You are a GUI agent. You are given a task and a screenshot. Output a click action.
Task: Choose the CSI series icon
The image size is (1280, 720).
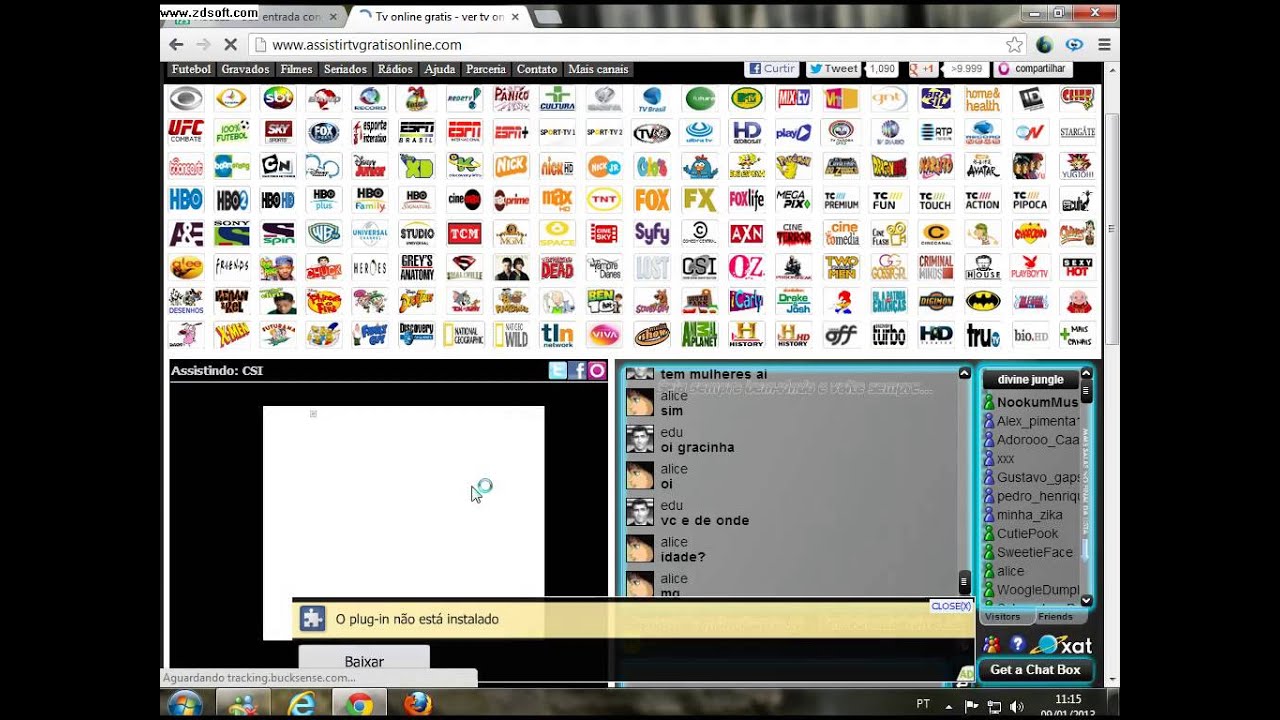(x=699, y=267)
